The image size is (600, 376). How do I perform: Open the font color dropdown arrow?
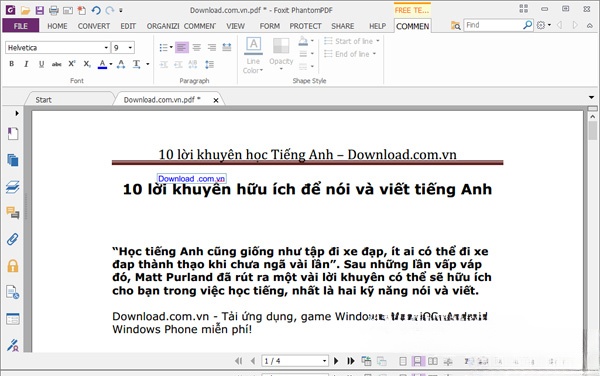[111, 64]
